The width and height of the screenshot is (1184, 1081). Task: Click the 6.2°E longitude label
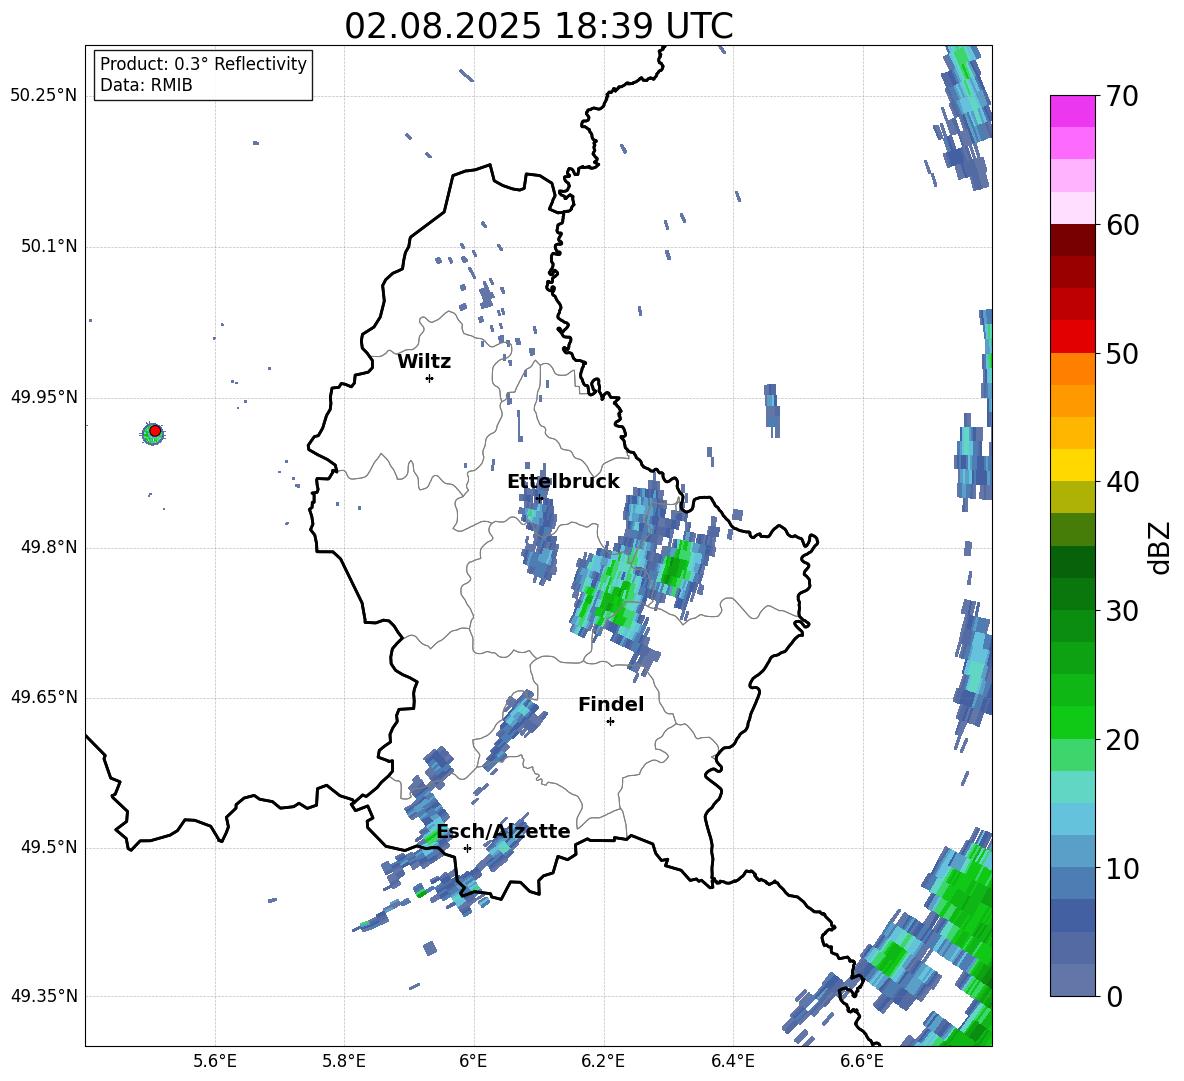(603, 1062)
